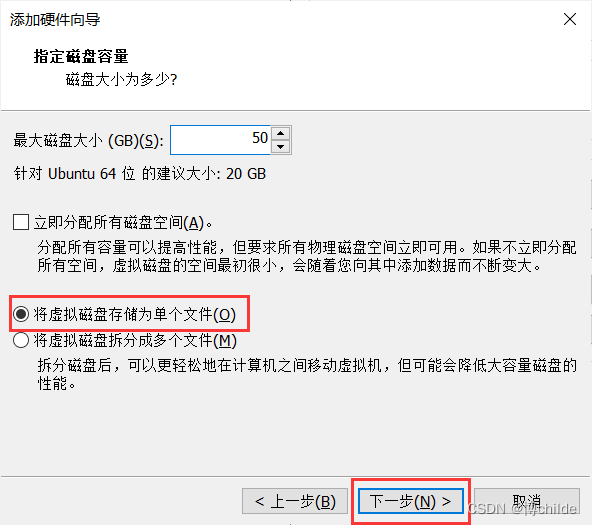Enable the 立即分配所有磁盘空间 checkbox box

click(x=21, y=222)
